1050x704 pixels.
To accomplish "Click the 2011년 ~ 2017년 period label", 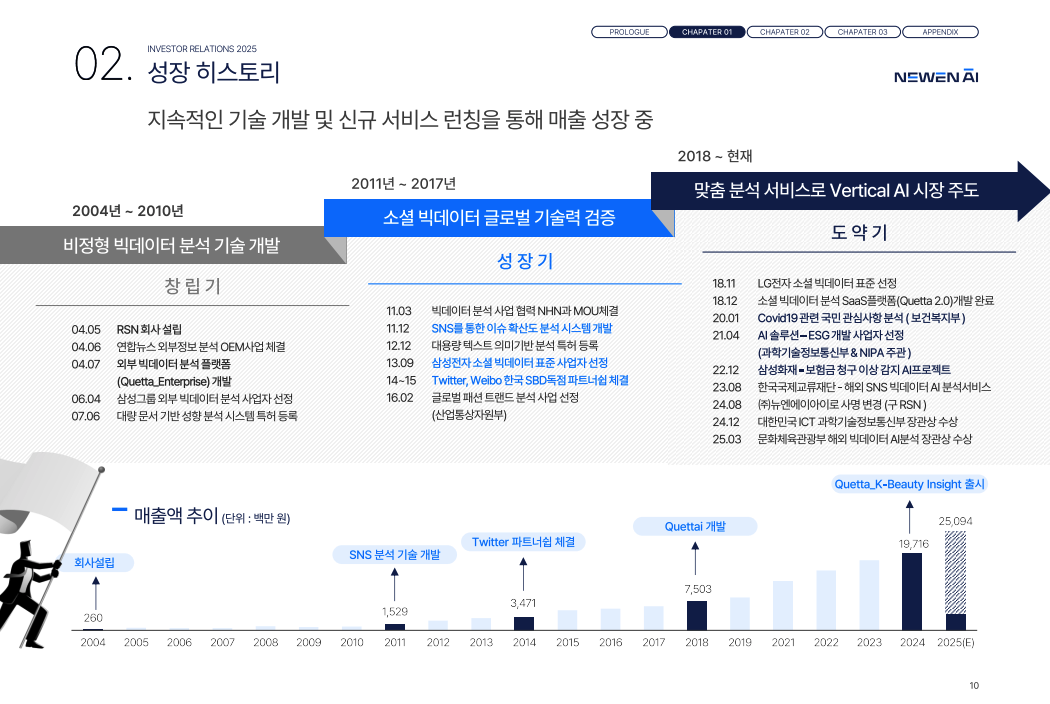I will pos(404,184).
